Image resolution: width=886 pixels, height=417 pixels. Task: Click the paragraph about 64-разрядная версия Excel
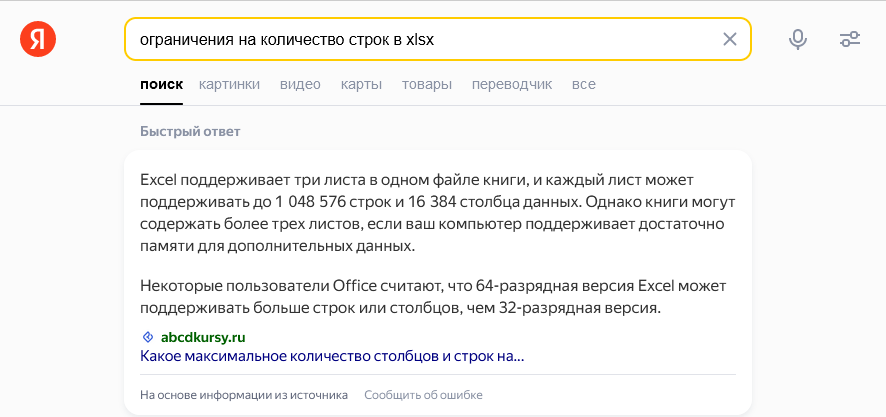[430, 297]
